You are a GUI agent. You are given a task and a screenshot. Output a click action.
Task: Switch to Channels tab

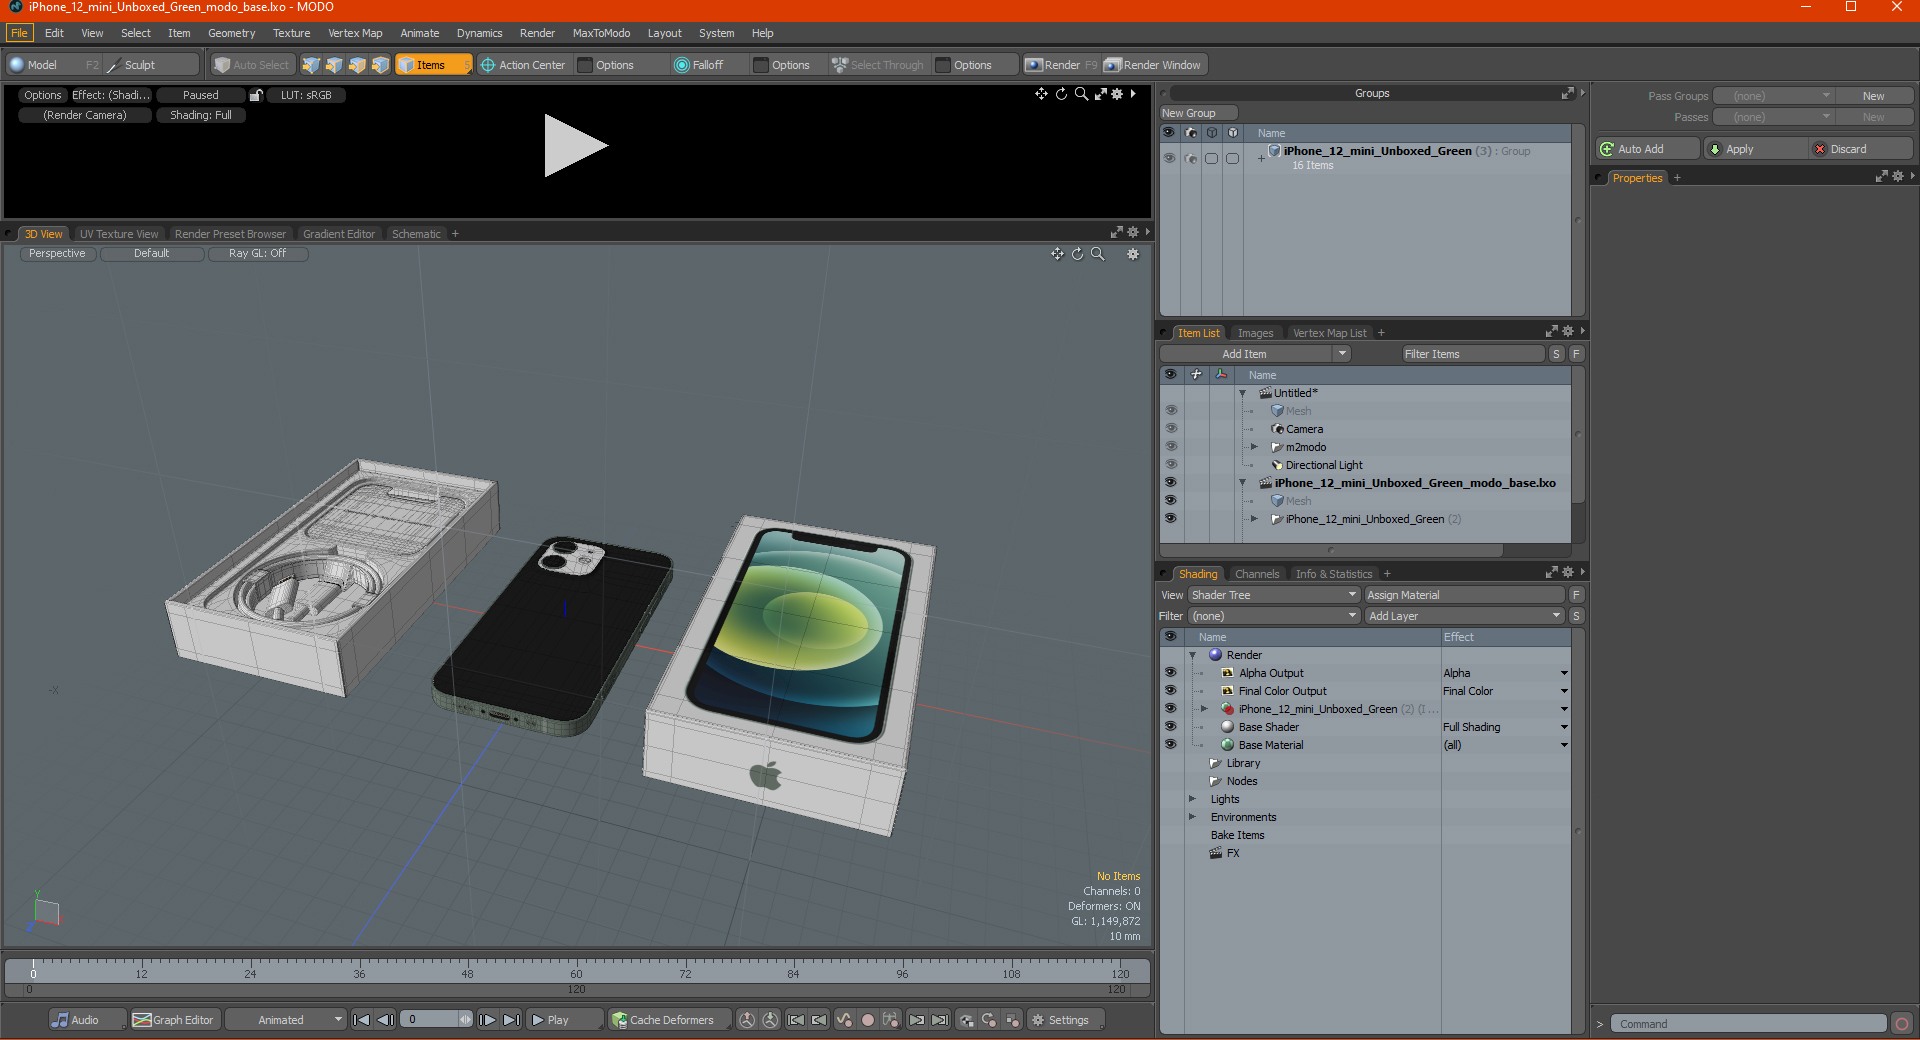[x=1256, y=574]
